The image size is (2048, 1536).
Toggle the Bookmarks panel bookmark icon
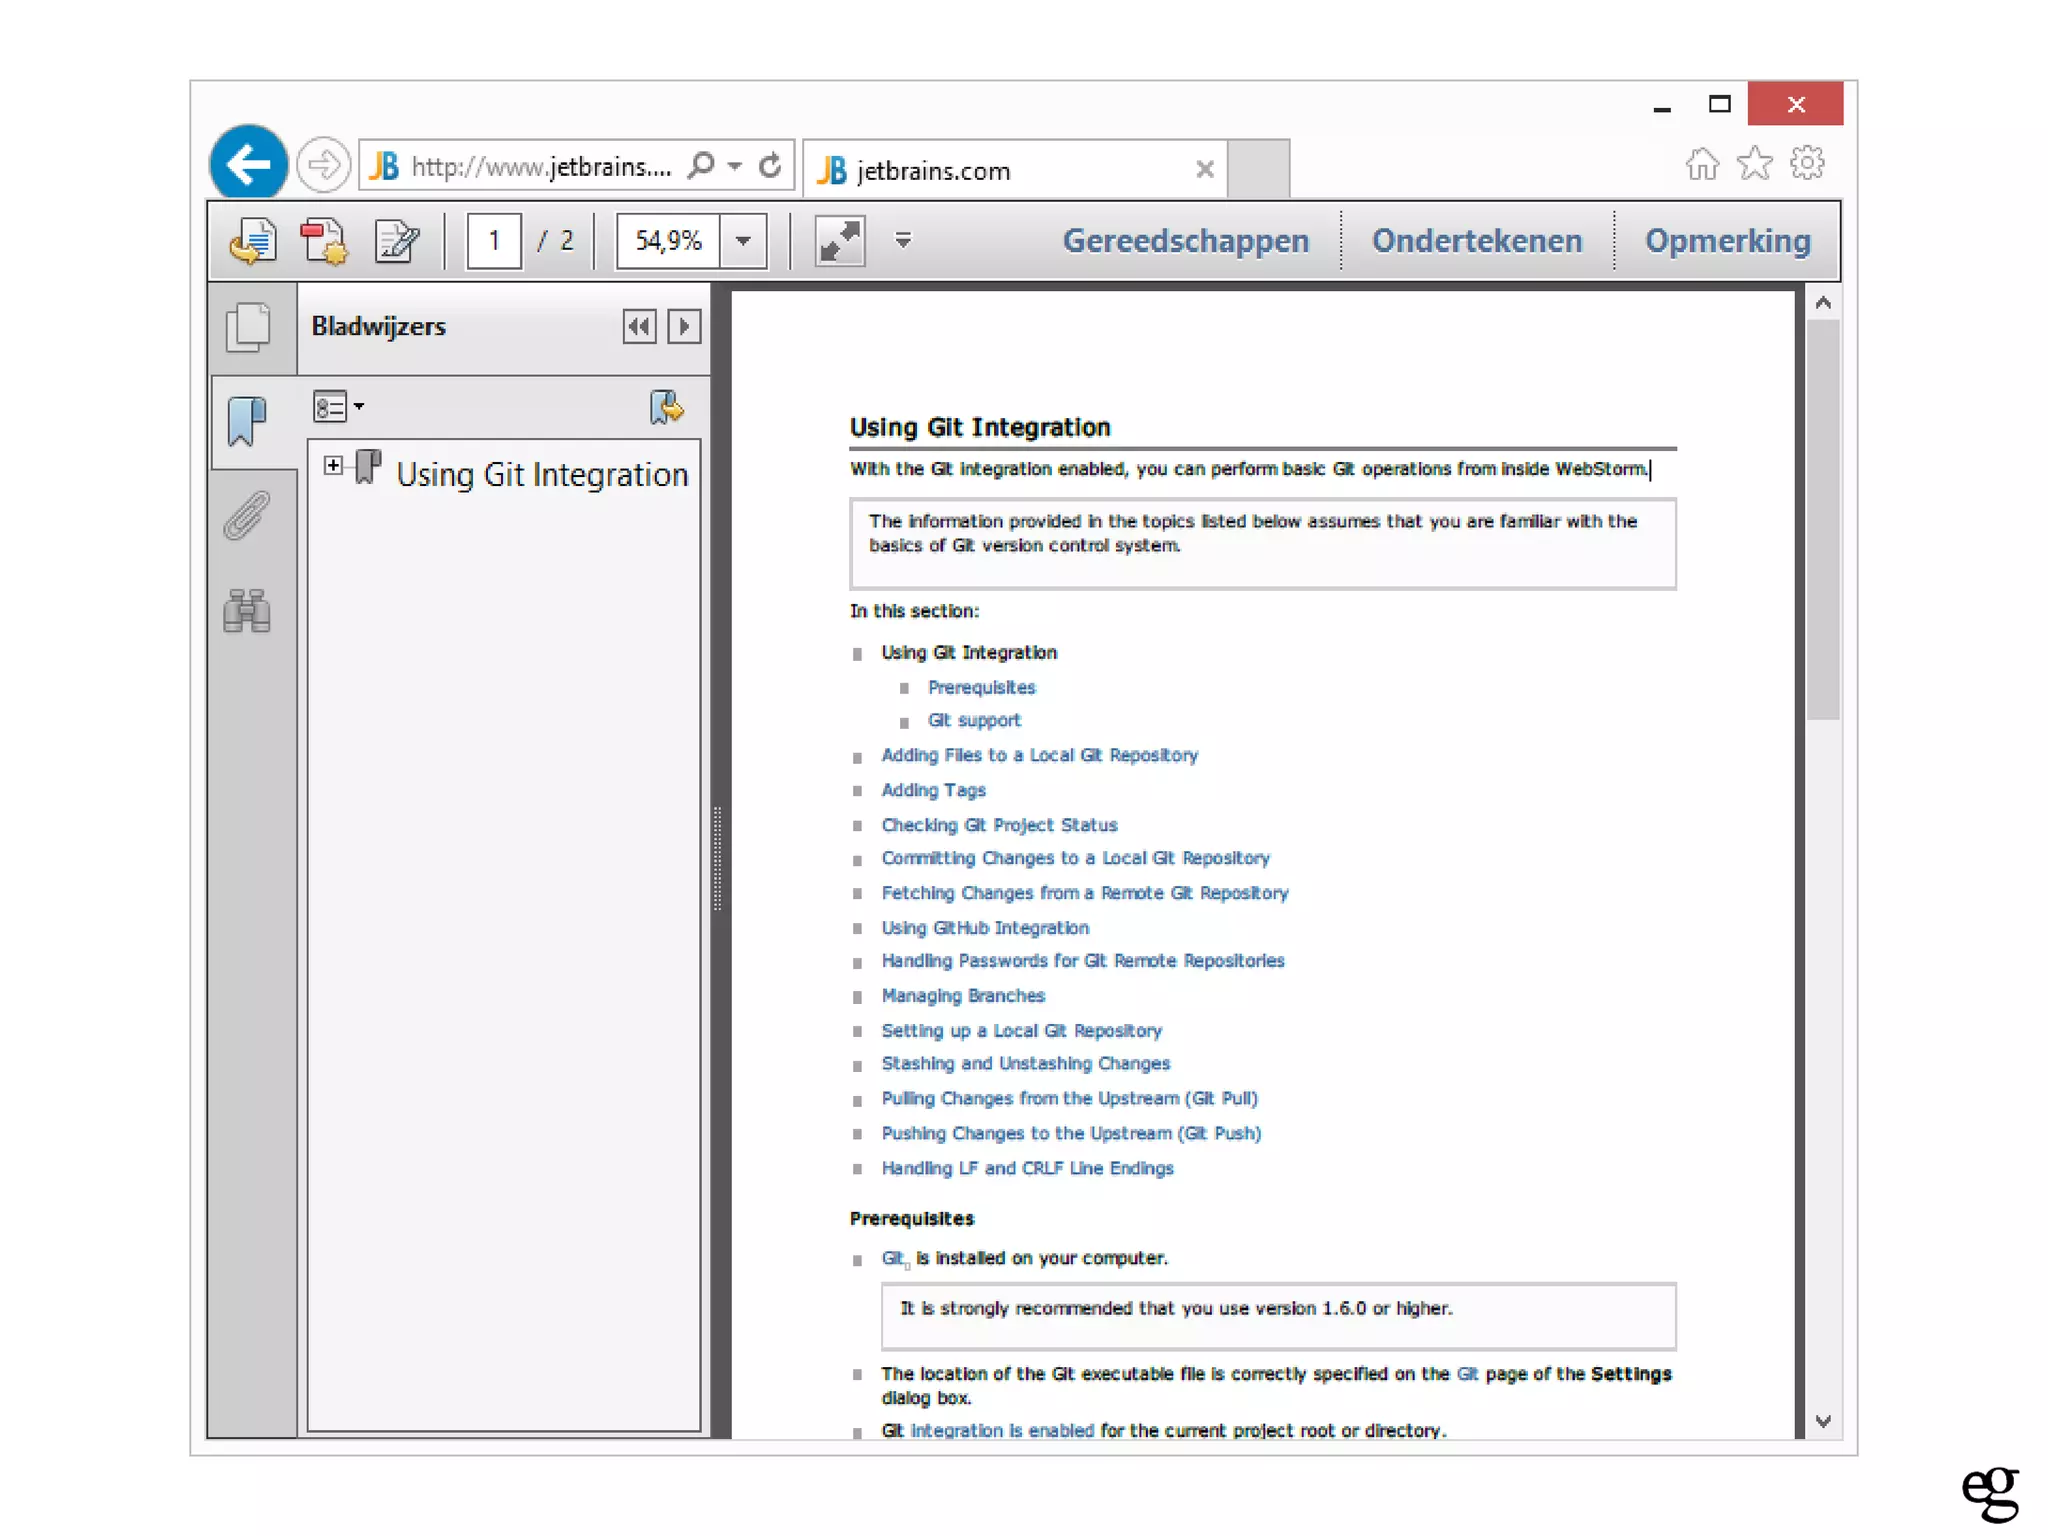tap(247, 420)
